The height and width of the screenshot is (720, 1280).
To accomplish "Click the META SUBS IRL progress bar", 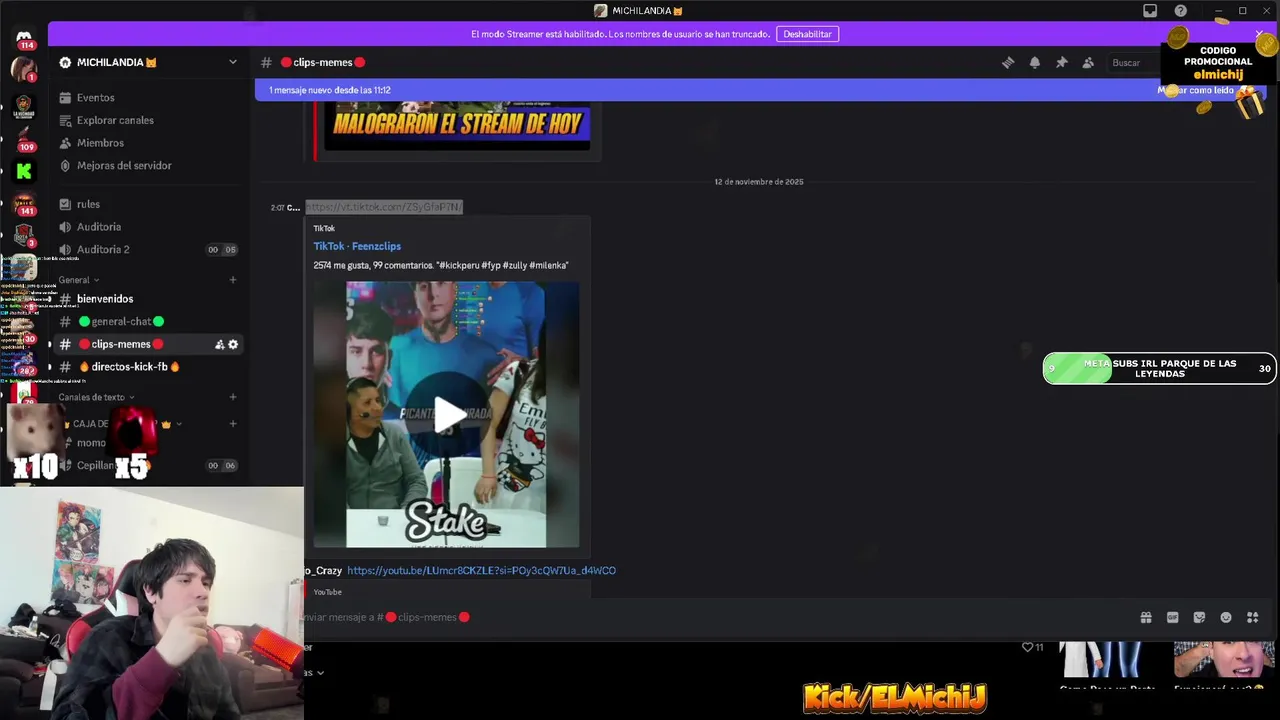I will tap(1159, 368).
